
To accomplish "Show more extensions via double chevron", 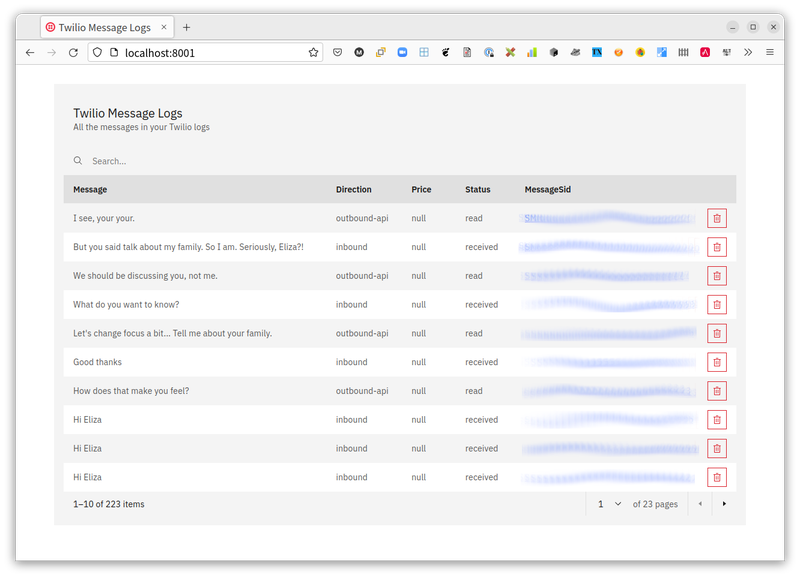I will coord(748,52).
